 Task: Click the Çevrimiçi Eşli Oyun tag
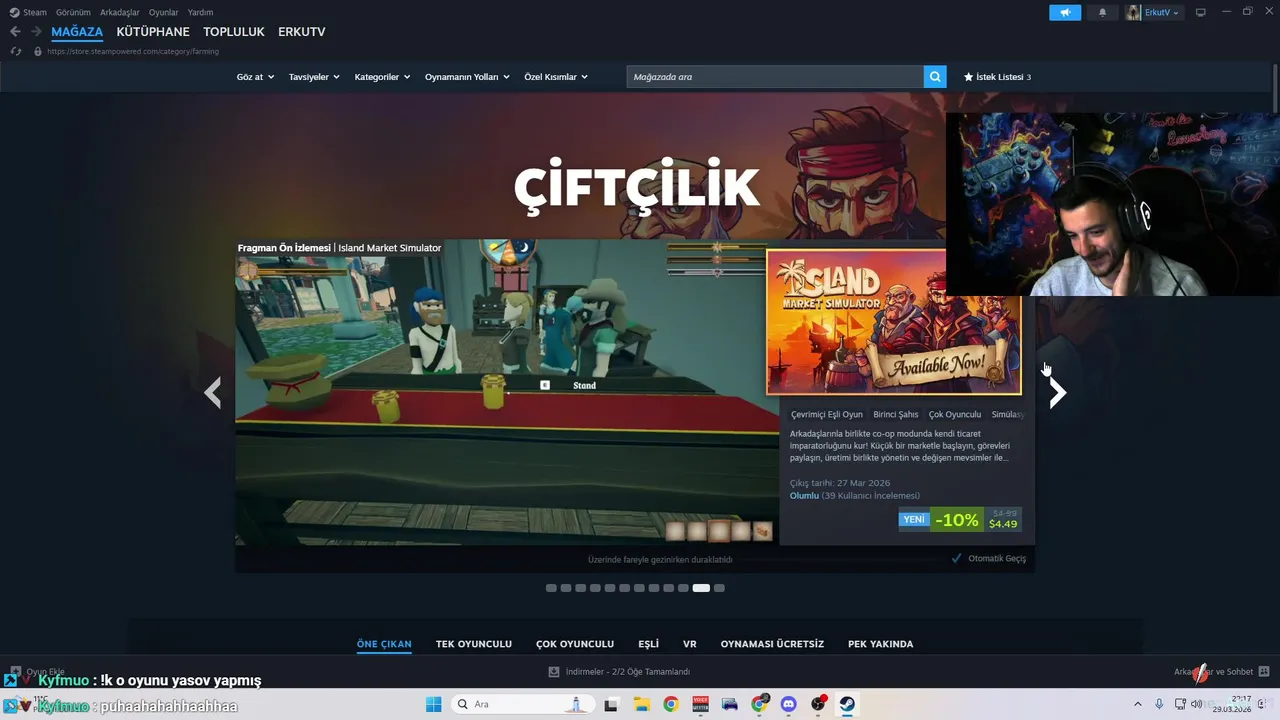[827, 414]
